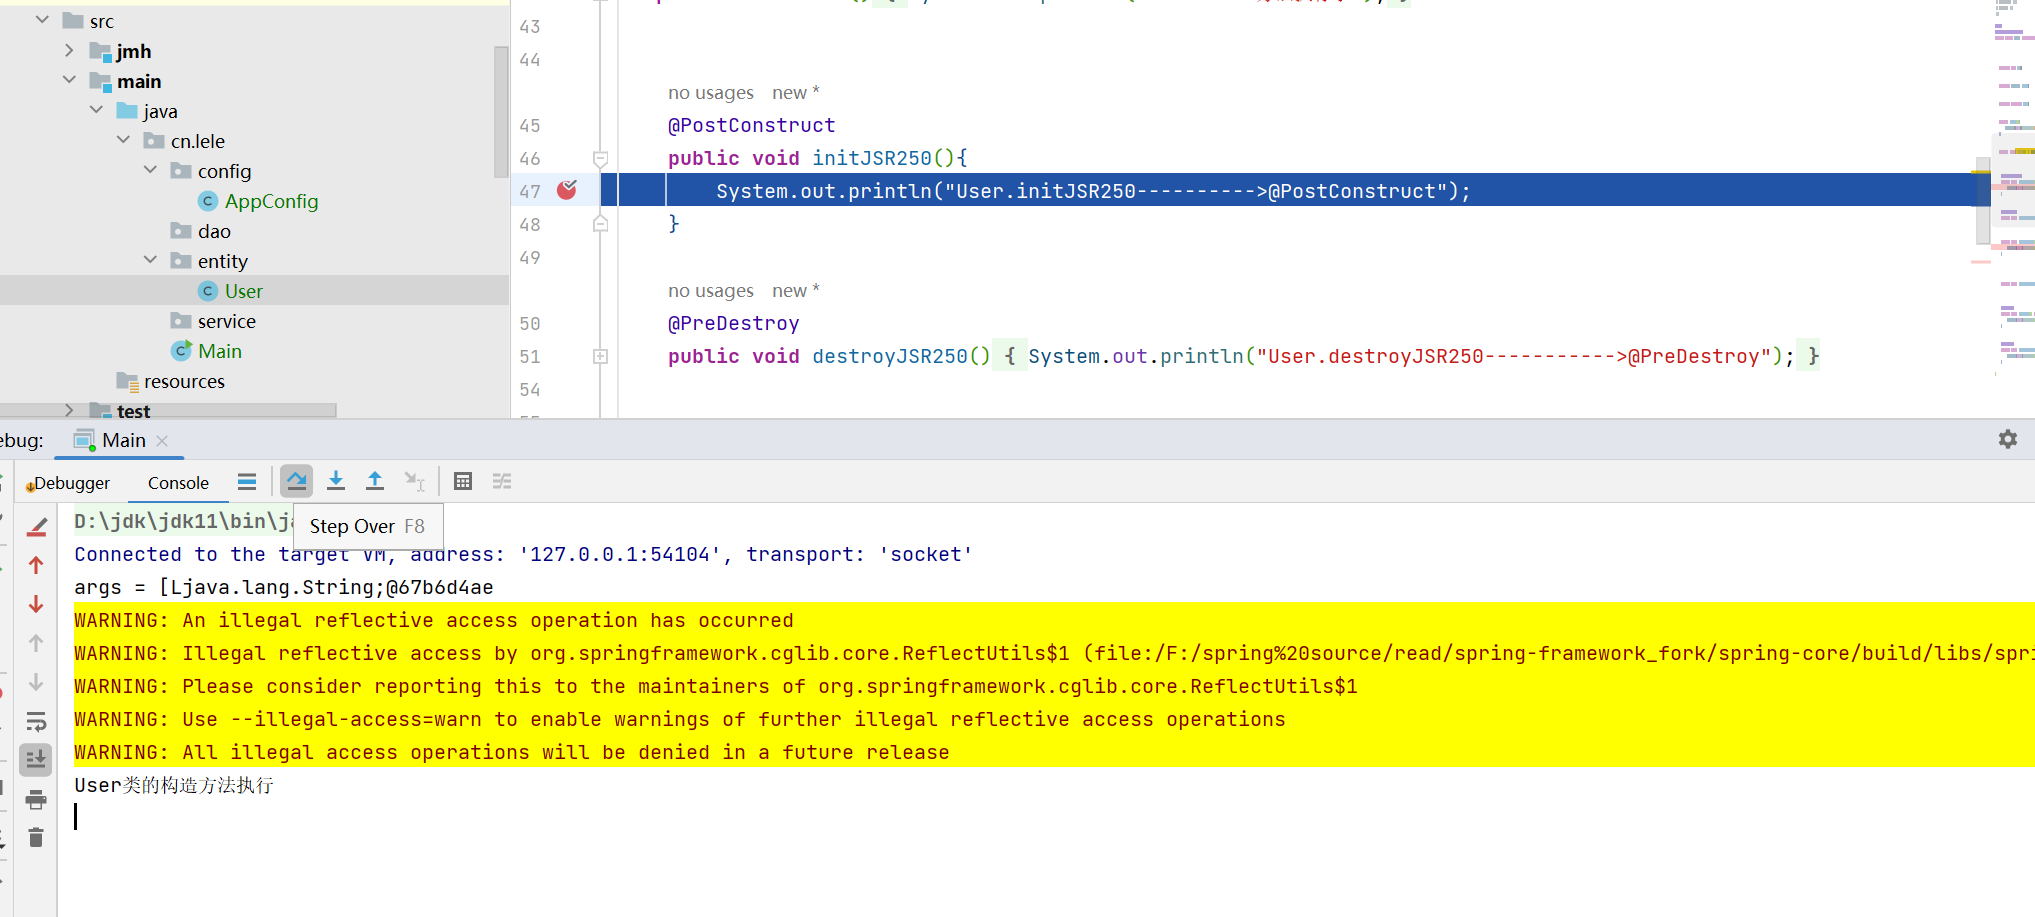This screenshot has height=917, width=2035.
Task: Click Trace Current Stream Chain icon
Action: [502, 482]
